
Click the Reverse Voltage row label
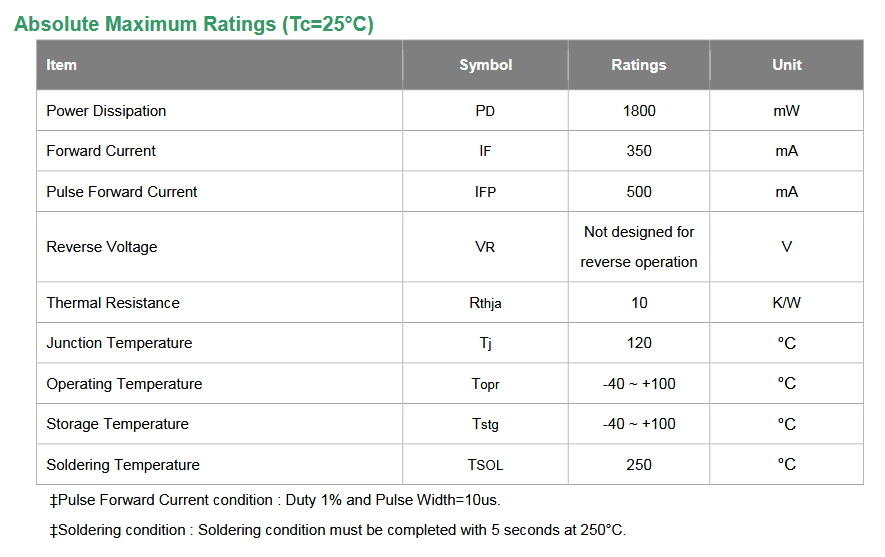(102, 247)
